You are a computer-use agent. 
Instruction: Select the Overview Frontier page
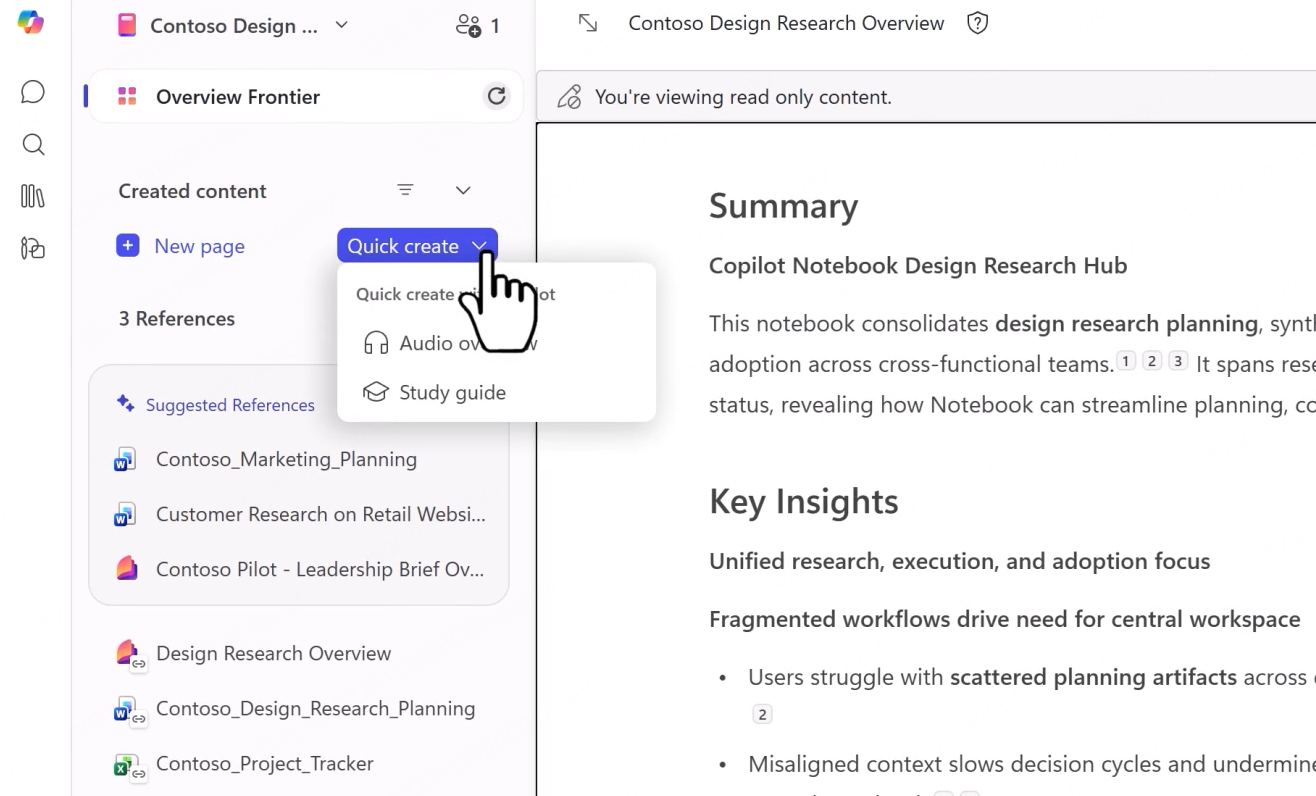click(305, 97)
